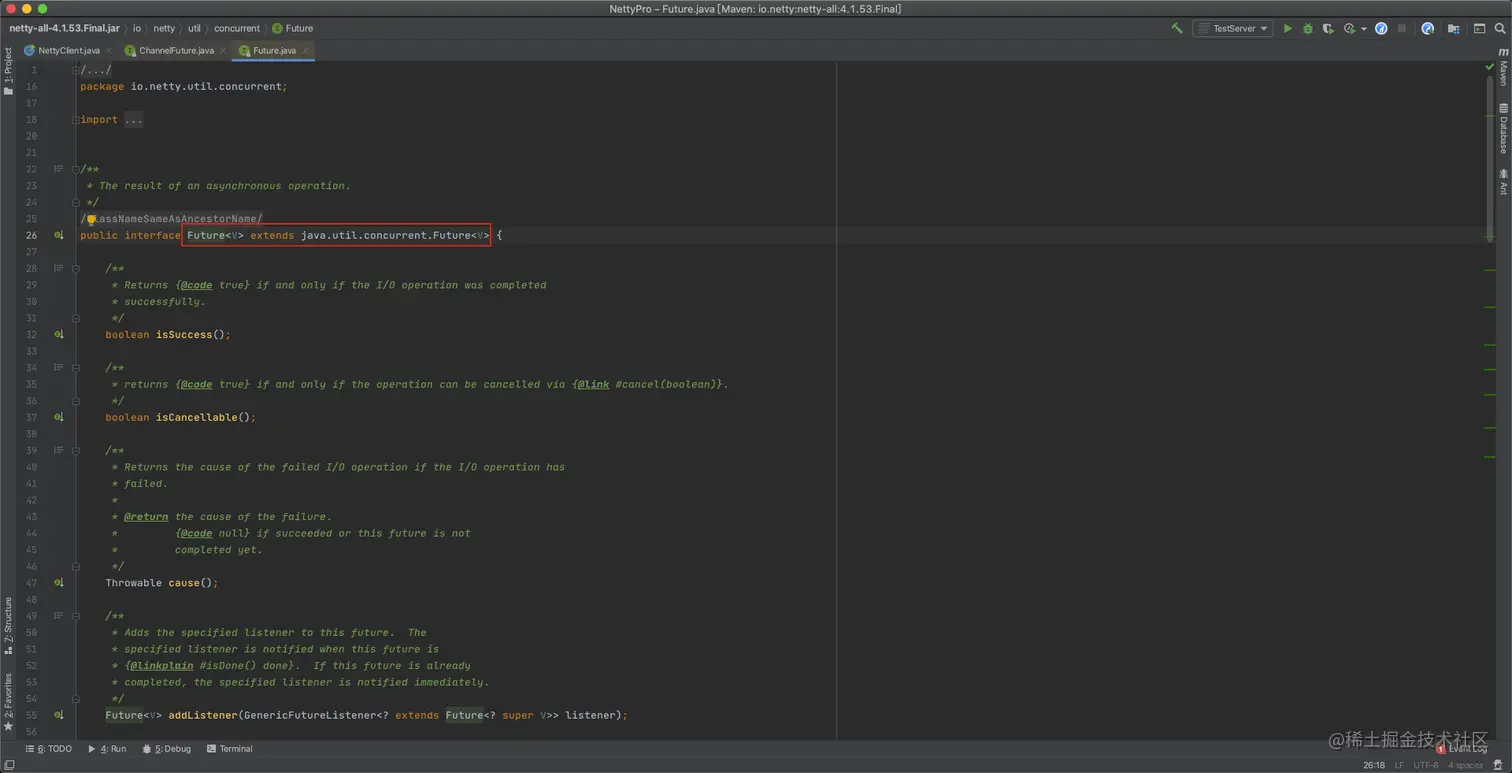Open the Event Log
The width and height of the screenshot is (1512, 773).
tap(1461, 748)
